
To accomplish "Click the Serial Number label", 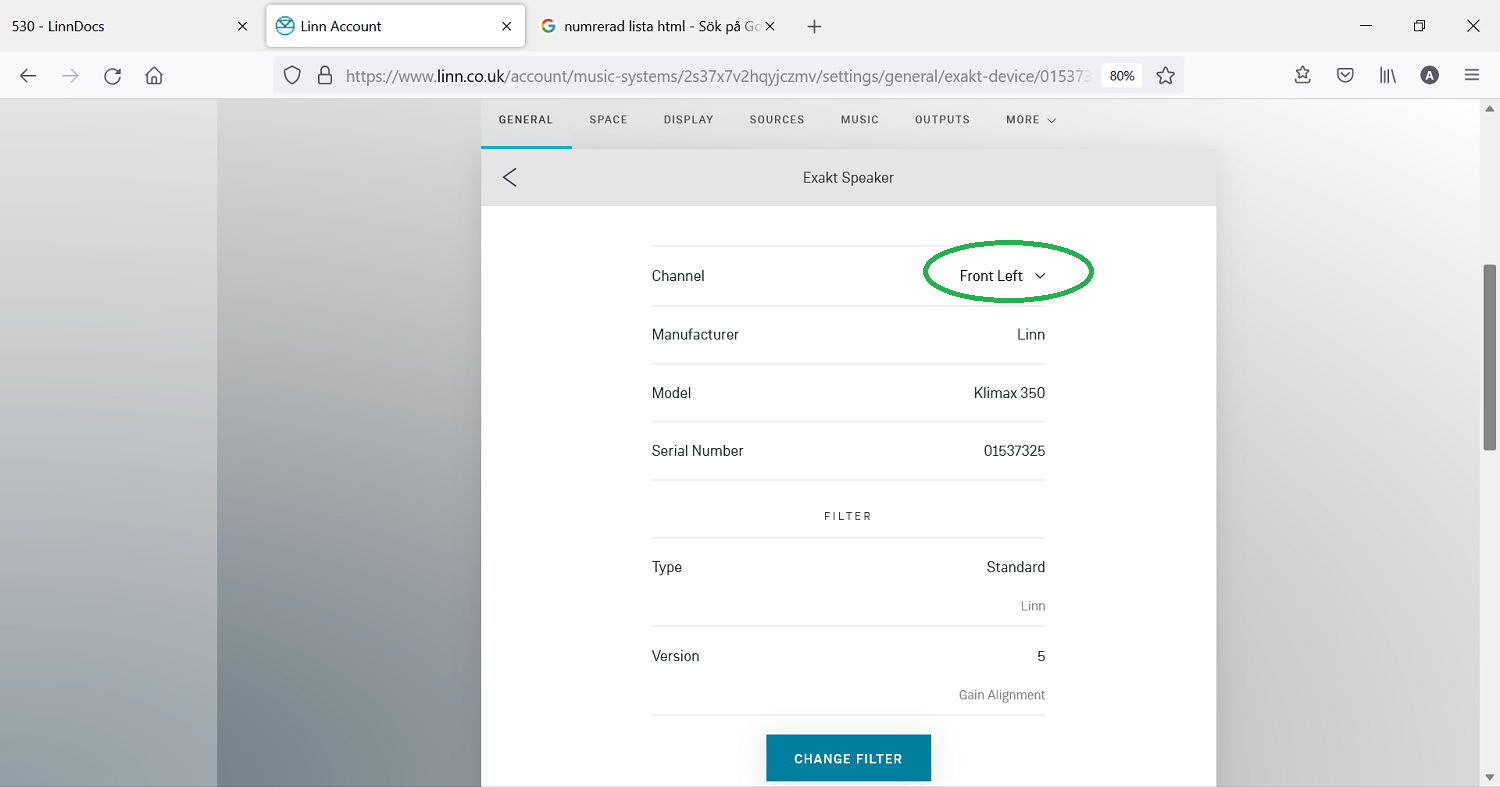I will click(697, 451).
